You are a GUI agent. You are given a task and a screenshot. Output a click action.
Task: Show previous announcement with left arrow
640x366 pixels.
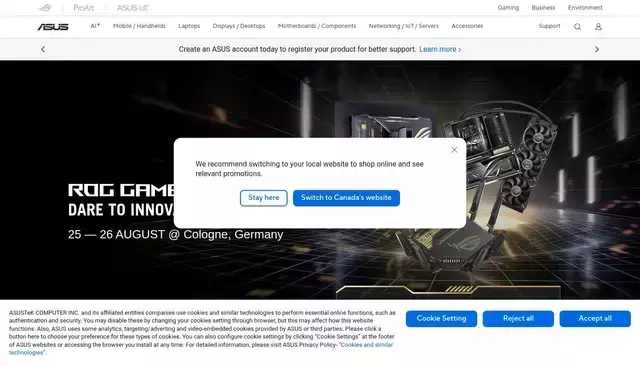(x=43, y=49)
